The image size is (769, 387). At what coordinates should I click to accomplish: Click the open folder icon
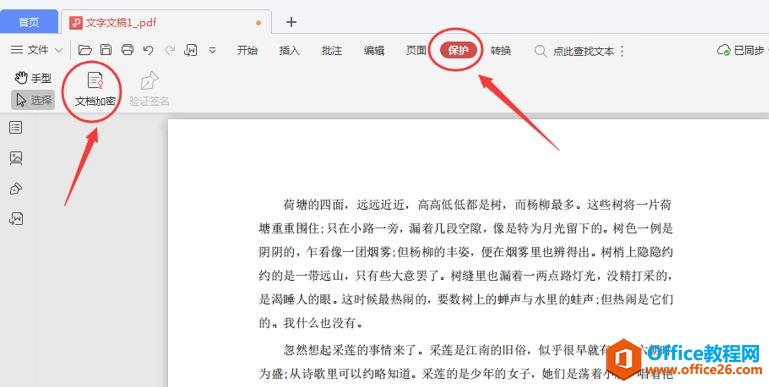(x=85, y=50)
